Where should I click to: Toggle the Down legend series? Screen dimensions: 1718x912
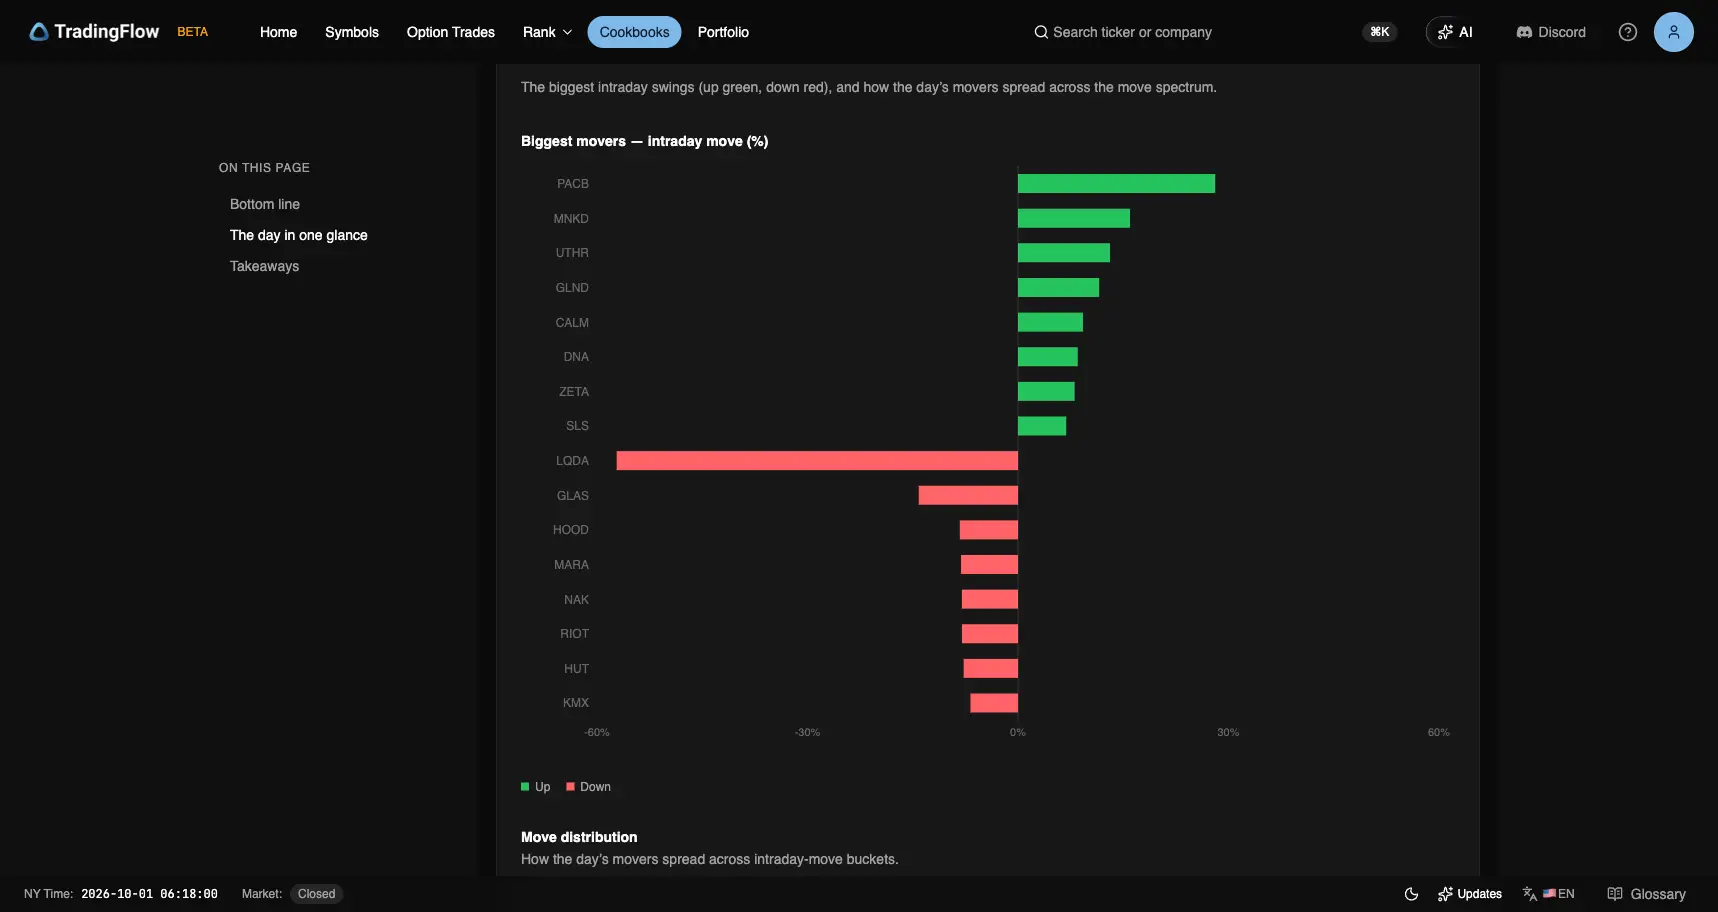[589, 787]
